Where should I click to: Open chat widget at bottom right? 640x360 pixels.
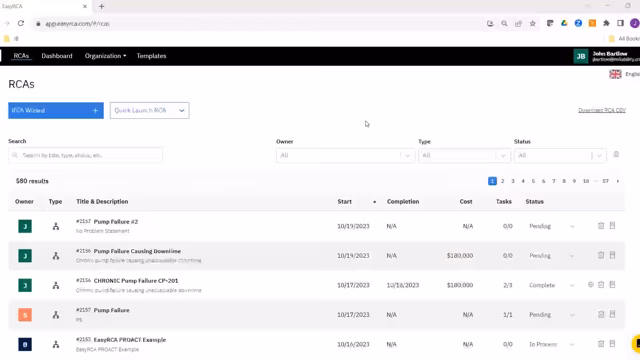point(636,344)
